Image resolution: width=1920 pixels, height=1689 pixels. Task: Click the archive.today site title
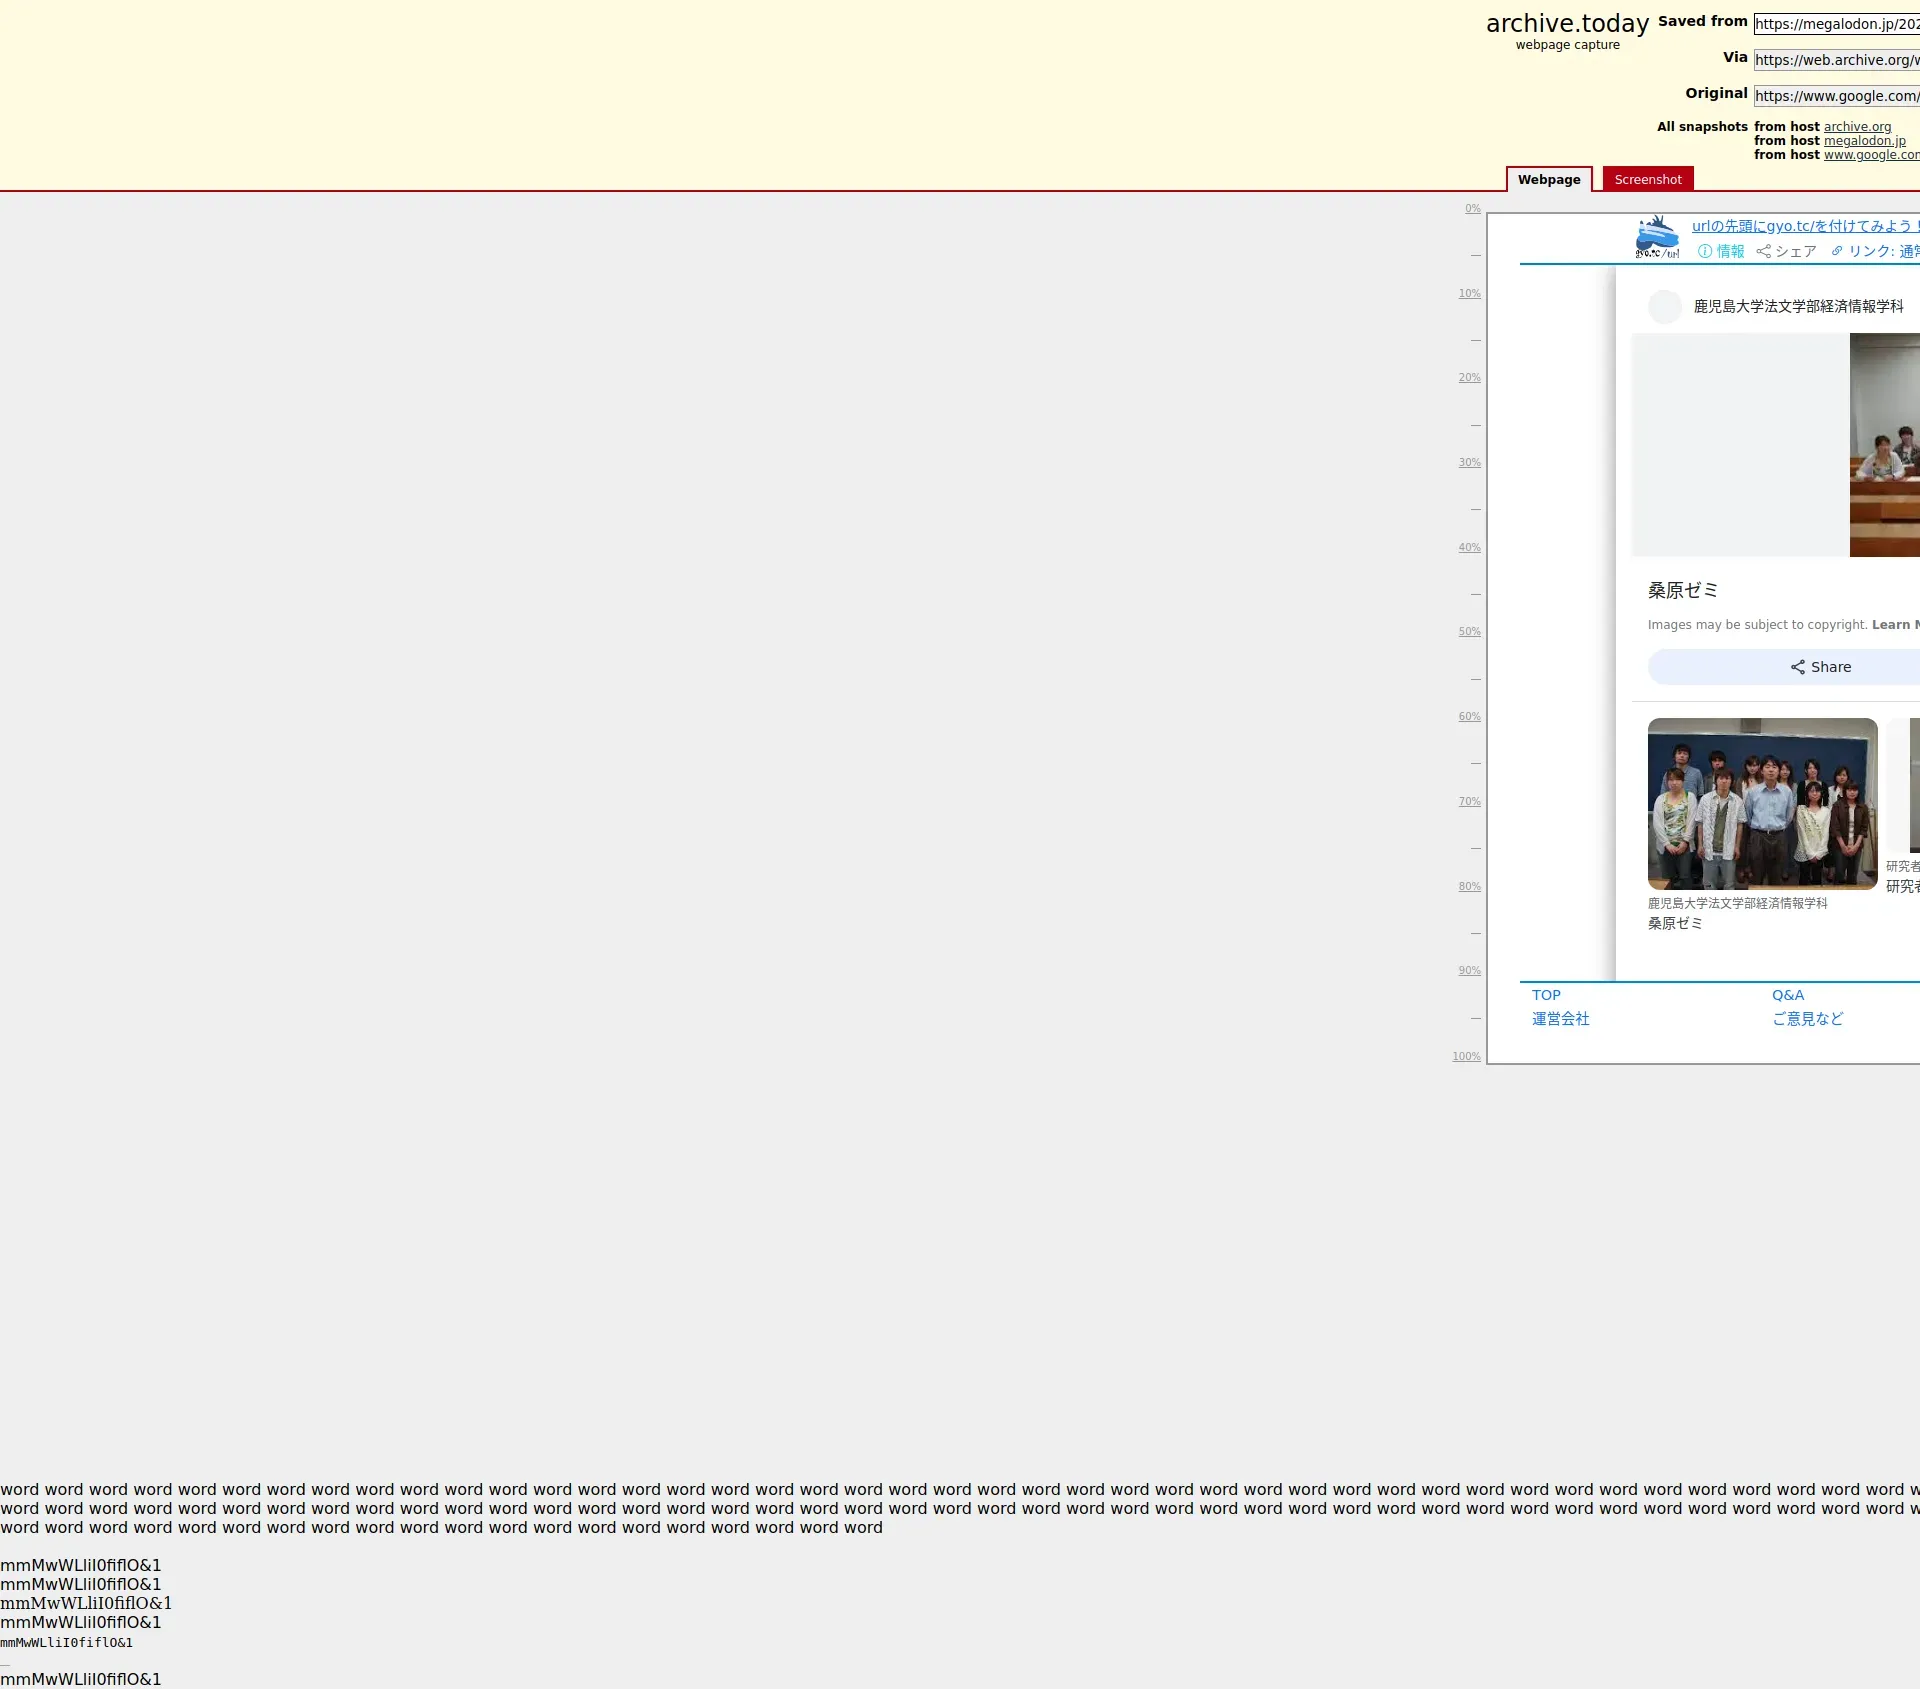(x=1567, y=24)
